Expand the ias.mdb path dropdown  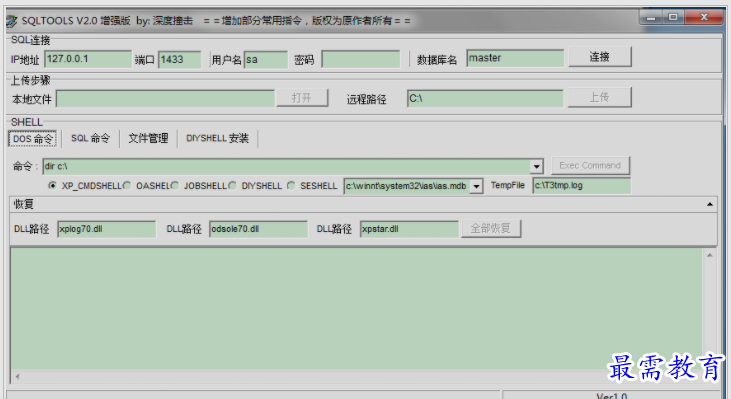click(x=476, y=186)
